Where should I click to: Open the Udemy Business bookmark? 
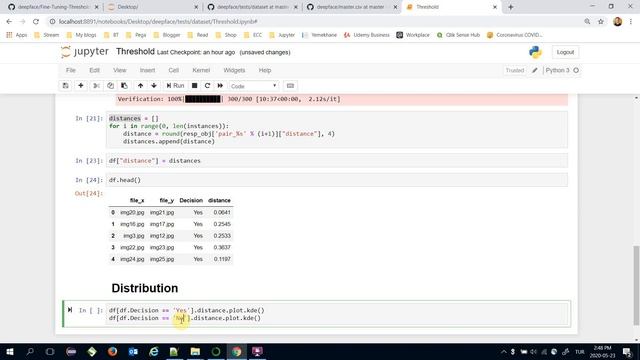[367, 35]
